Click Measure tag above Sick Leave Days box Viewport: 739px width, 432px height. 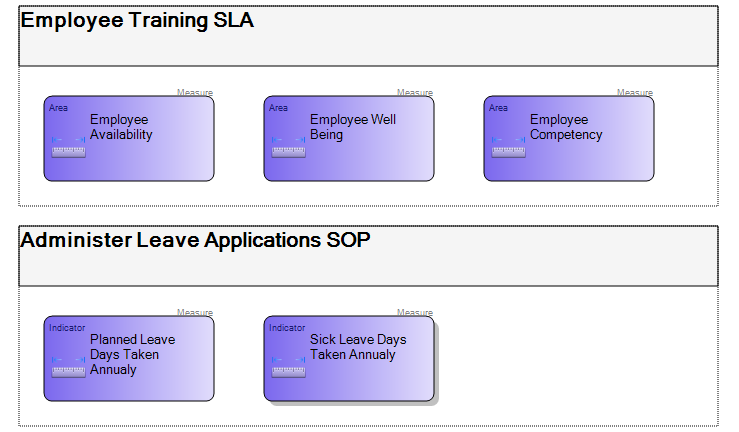415,312
